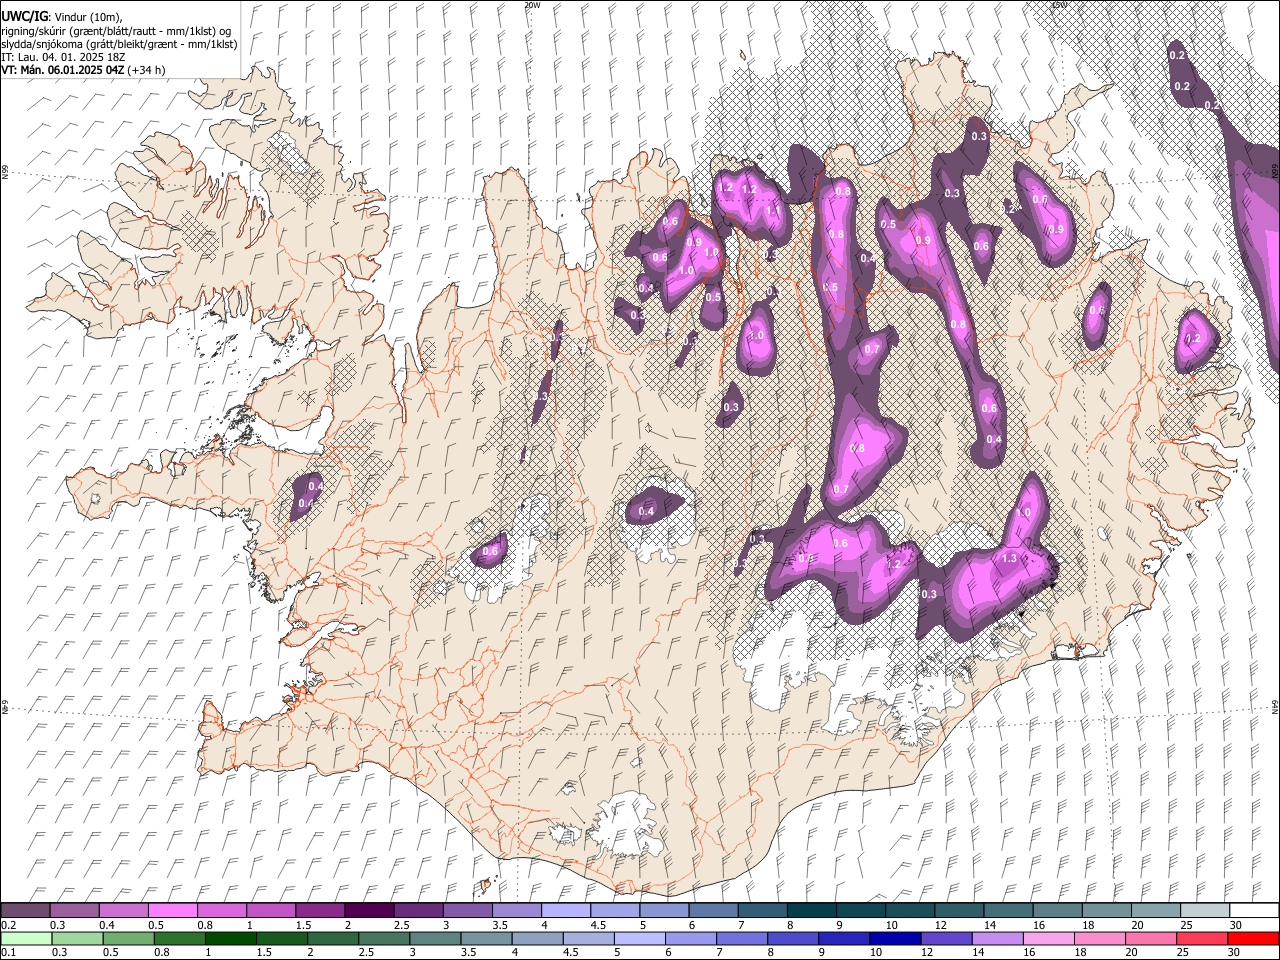1280x960 pixels.
Task: Click the snow-scale swatch between 1.5 and 2
Action: pyautogui.click(x=320, y=910)
